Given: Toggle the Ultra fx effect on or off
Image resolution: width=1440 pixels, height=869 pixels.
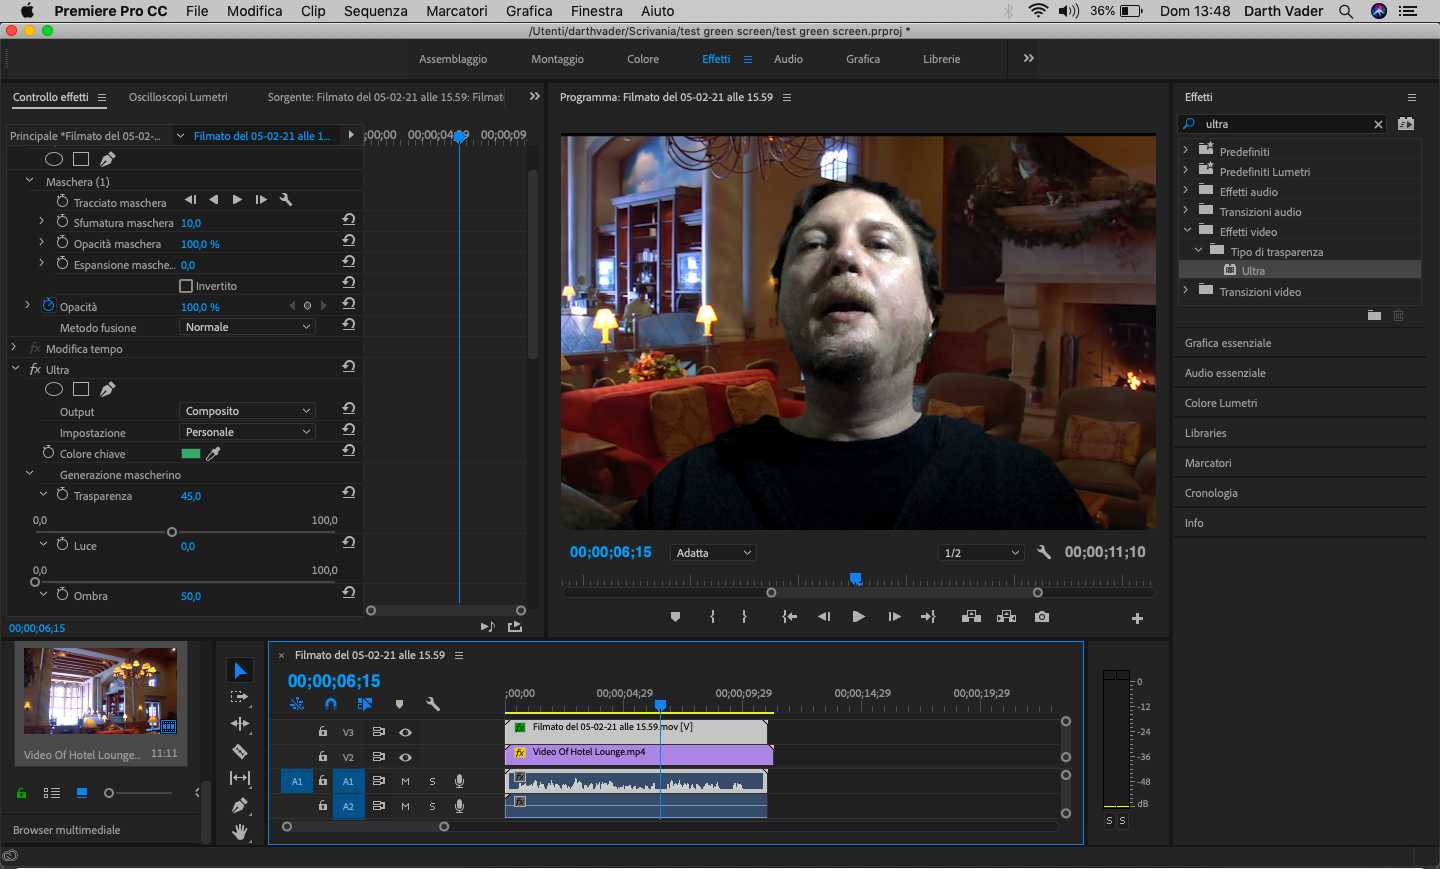Looking at the screenshot, I should (x=35, y=369).
